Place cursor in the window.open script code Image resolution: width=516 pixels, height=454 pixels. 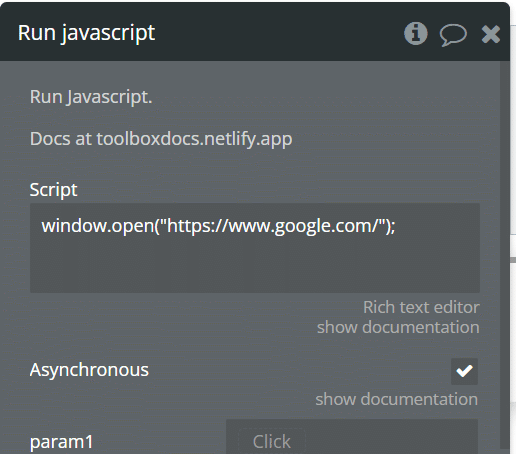point(218,226)
